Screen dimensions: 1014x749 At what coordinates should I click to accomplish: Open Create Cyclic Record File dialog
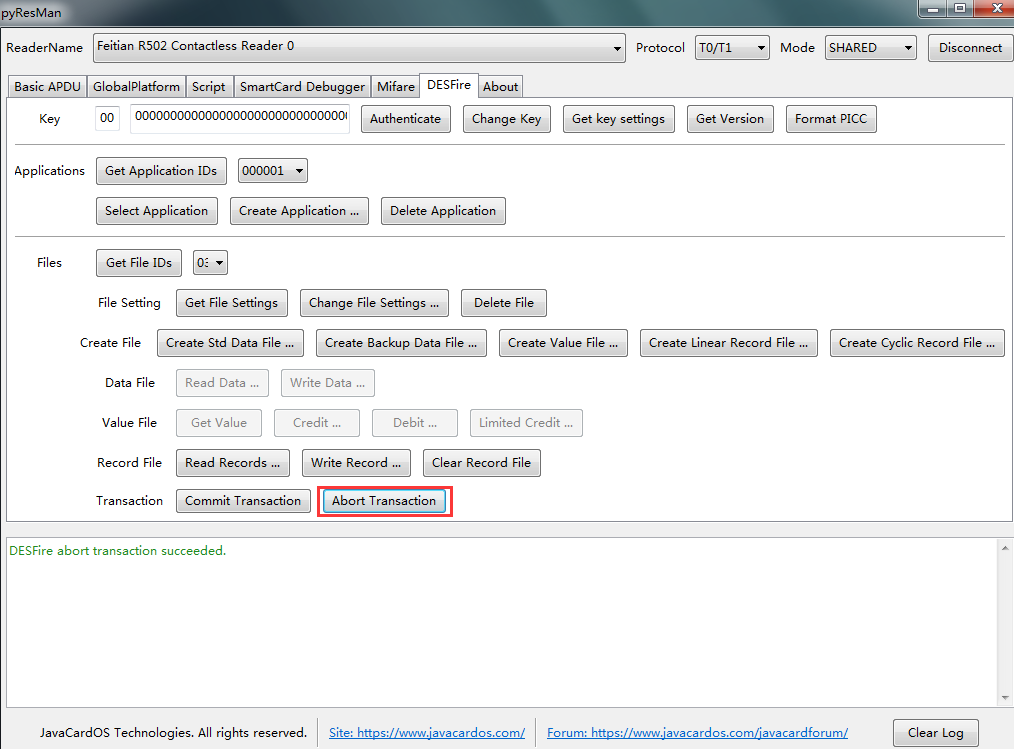(917, 343)
